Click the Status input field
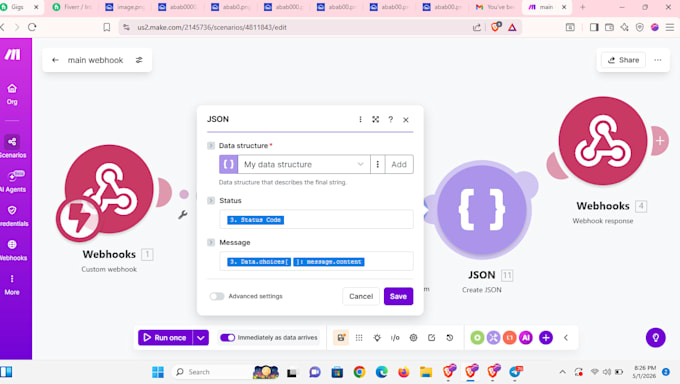 (x=316, y=220)
